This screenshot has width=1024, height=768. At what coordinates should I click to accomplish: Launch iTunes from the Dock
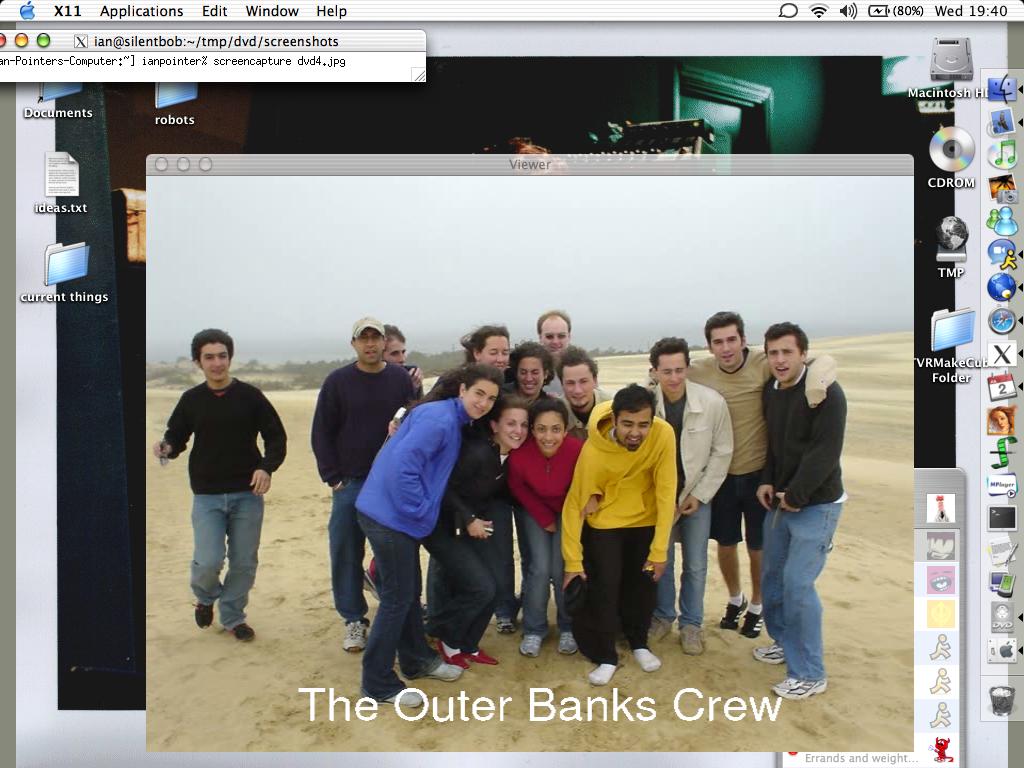(x=1002, y=155)
